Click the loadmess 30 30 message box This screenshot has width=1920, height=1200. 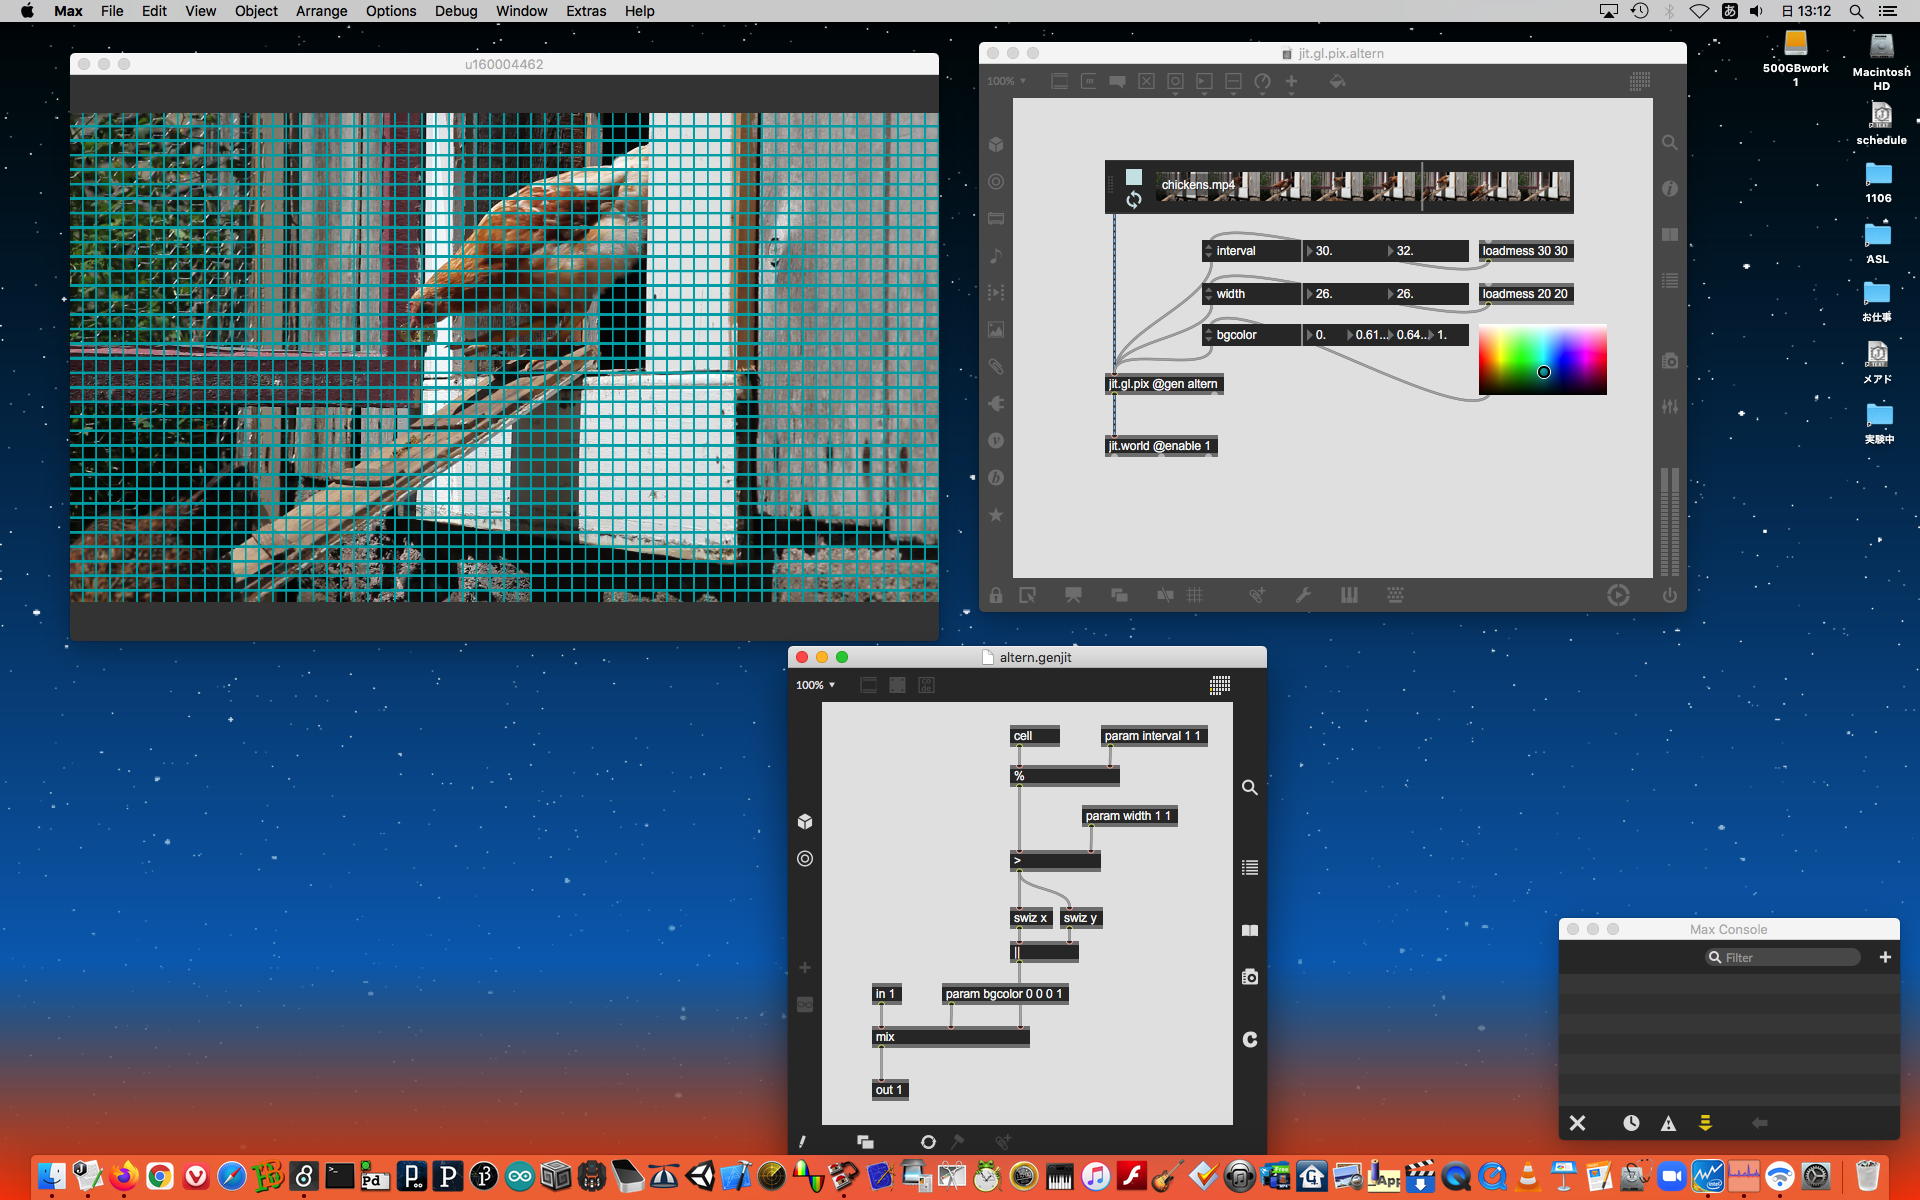(1524, 251)
